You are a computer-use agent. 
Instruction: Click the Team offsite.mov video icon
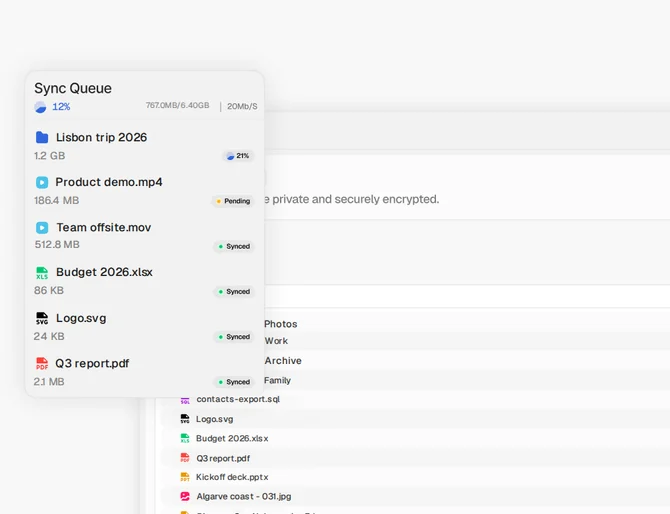pos(42,228)
